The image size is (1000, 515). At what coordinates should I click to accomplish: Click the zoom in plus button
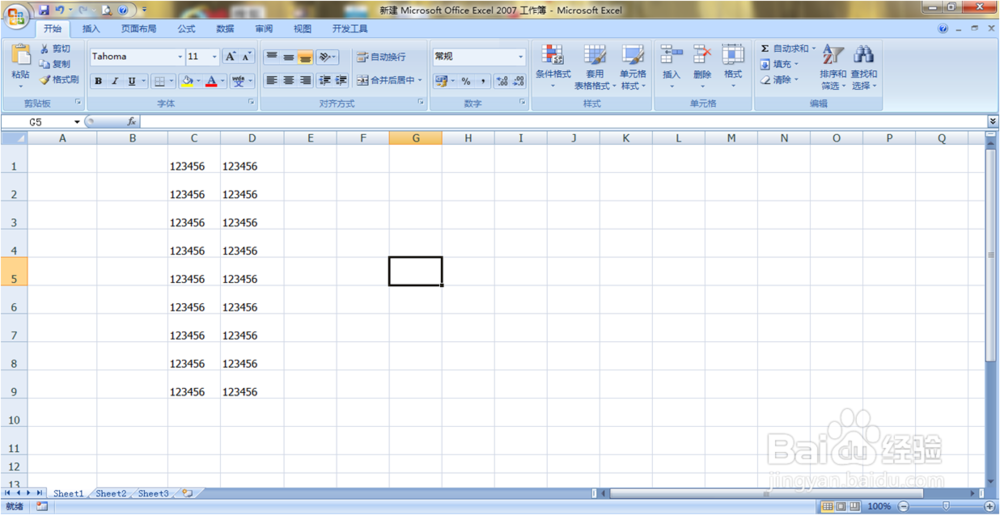(988, 506)
